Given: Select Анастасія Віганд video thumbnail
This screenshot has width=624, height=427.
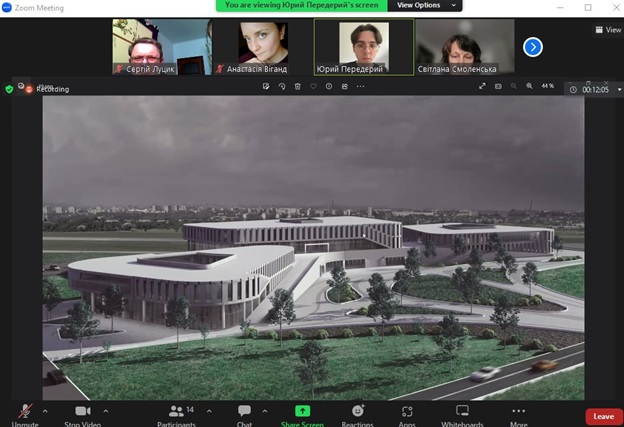Looking at the screenshot, I should [263, 47].
